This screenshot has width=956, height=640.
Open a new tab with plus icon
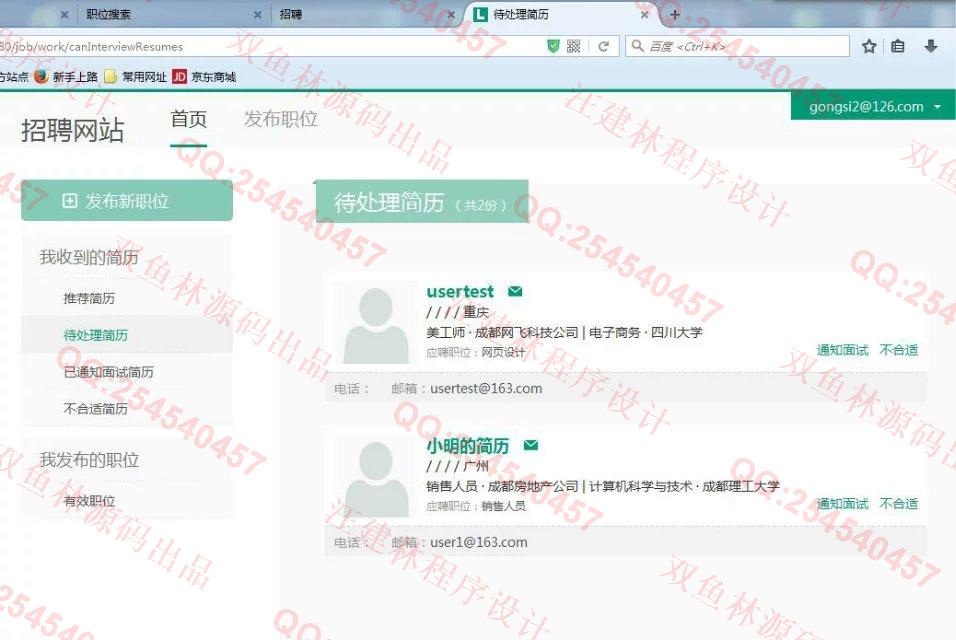pyautogui.click(x=674, y=15)
